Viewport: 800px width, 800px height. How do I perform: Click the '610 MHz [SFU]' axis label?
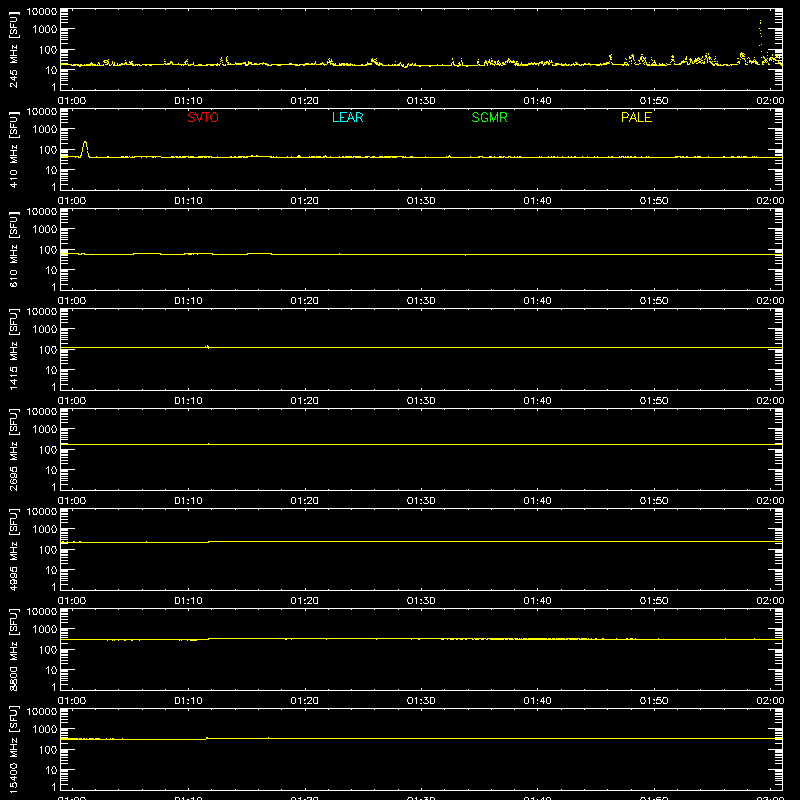click(13, 250)
